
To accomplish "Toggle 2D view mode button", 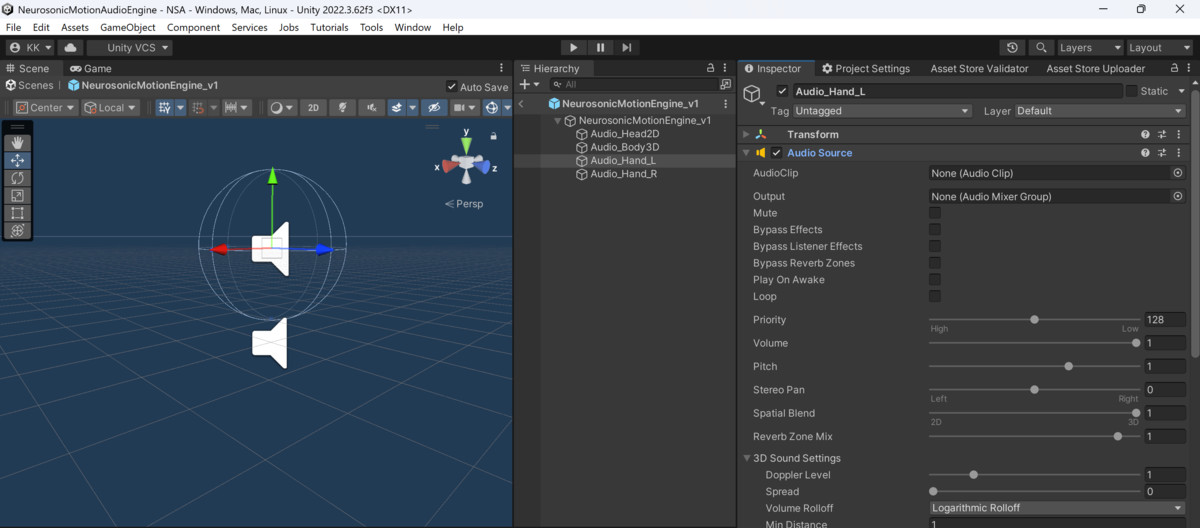I will [313, 107].
